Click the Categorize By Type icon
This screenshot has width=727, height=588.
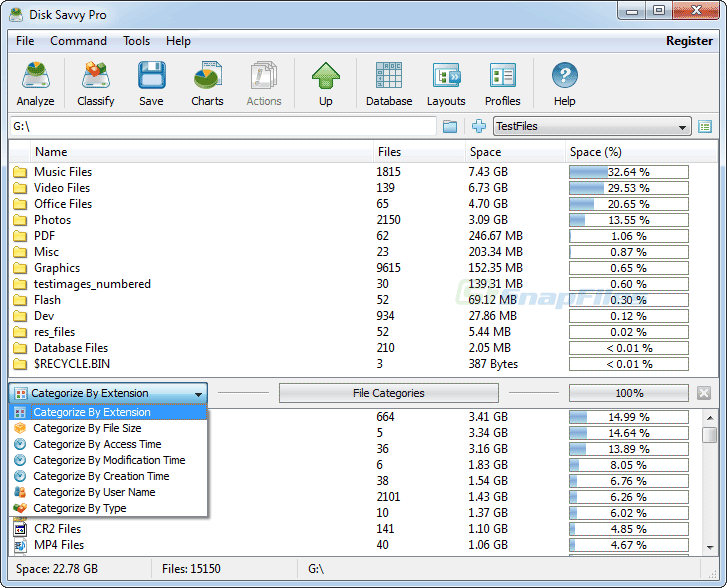20,508
